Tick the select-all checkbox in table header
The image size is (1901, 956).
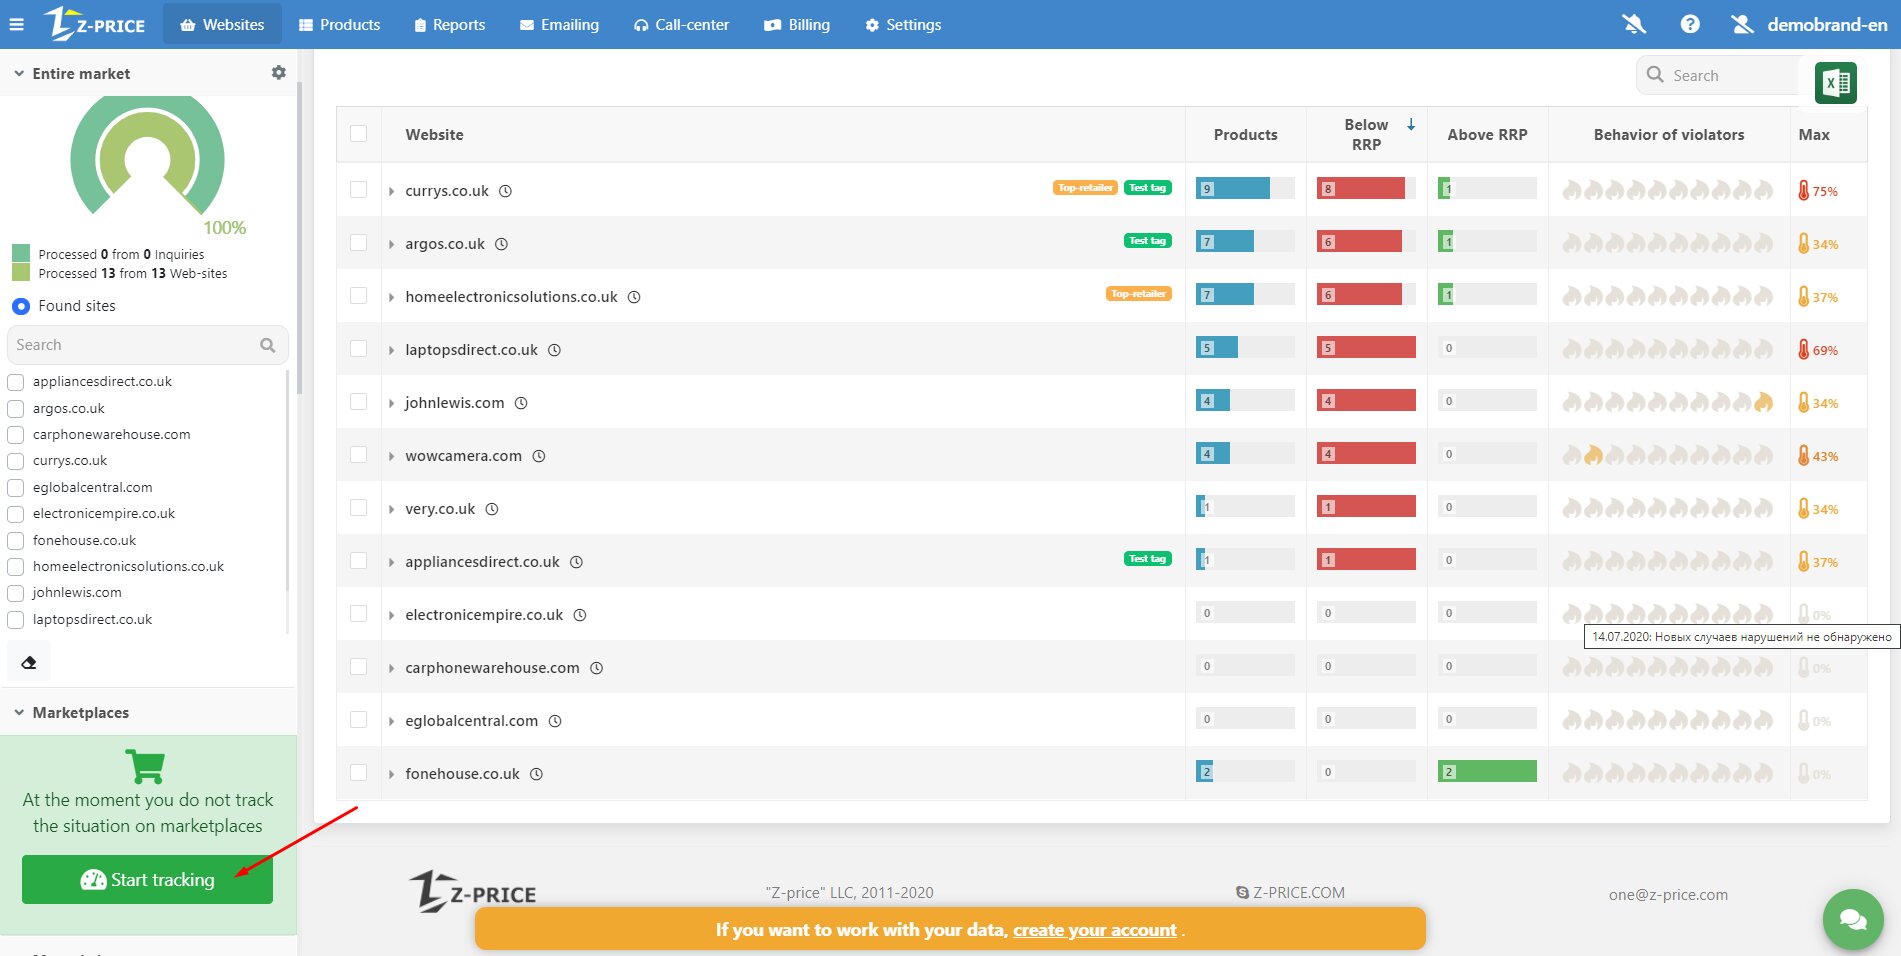[x=359, y=134]
